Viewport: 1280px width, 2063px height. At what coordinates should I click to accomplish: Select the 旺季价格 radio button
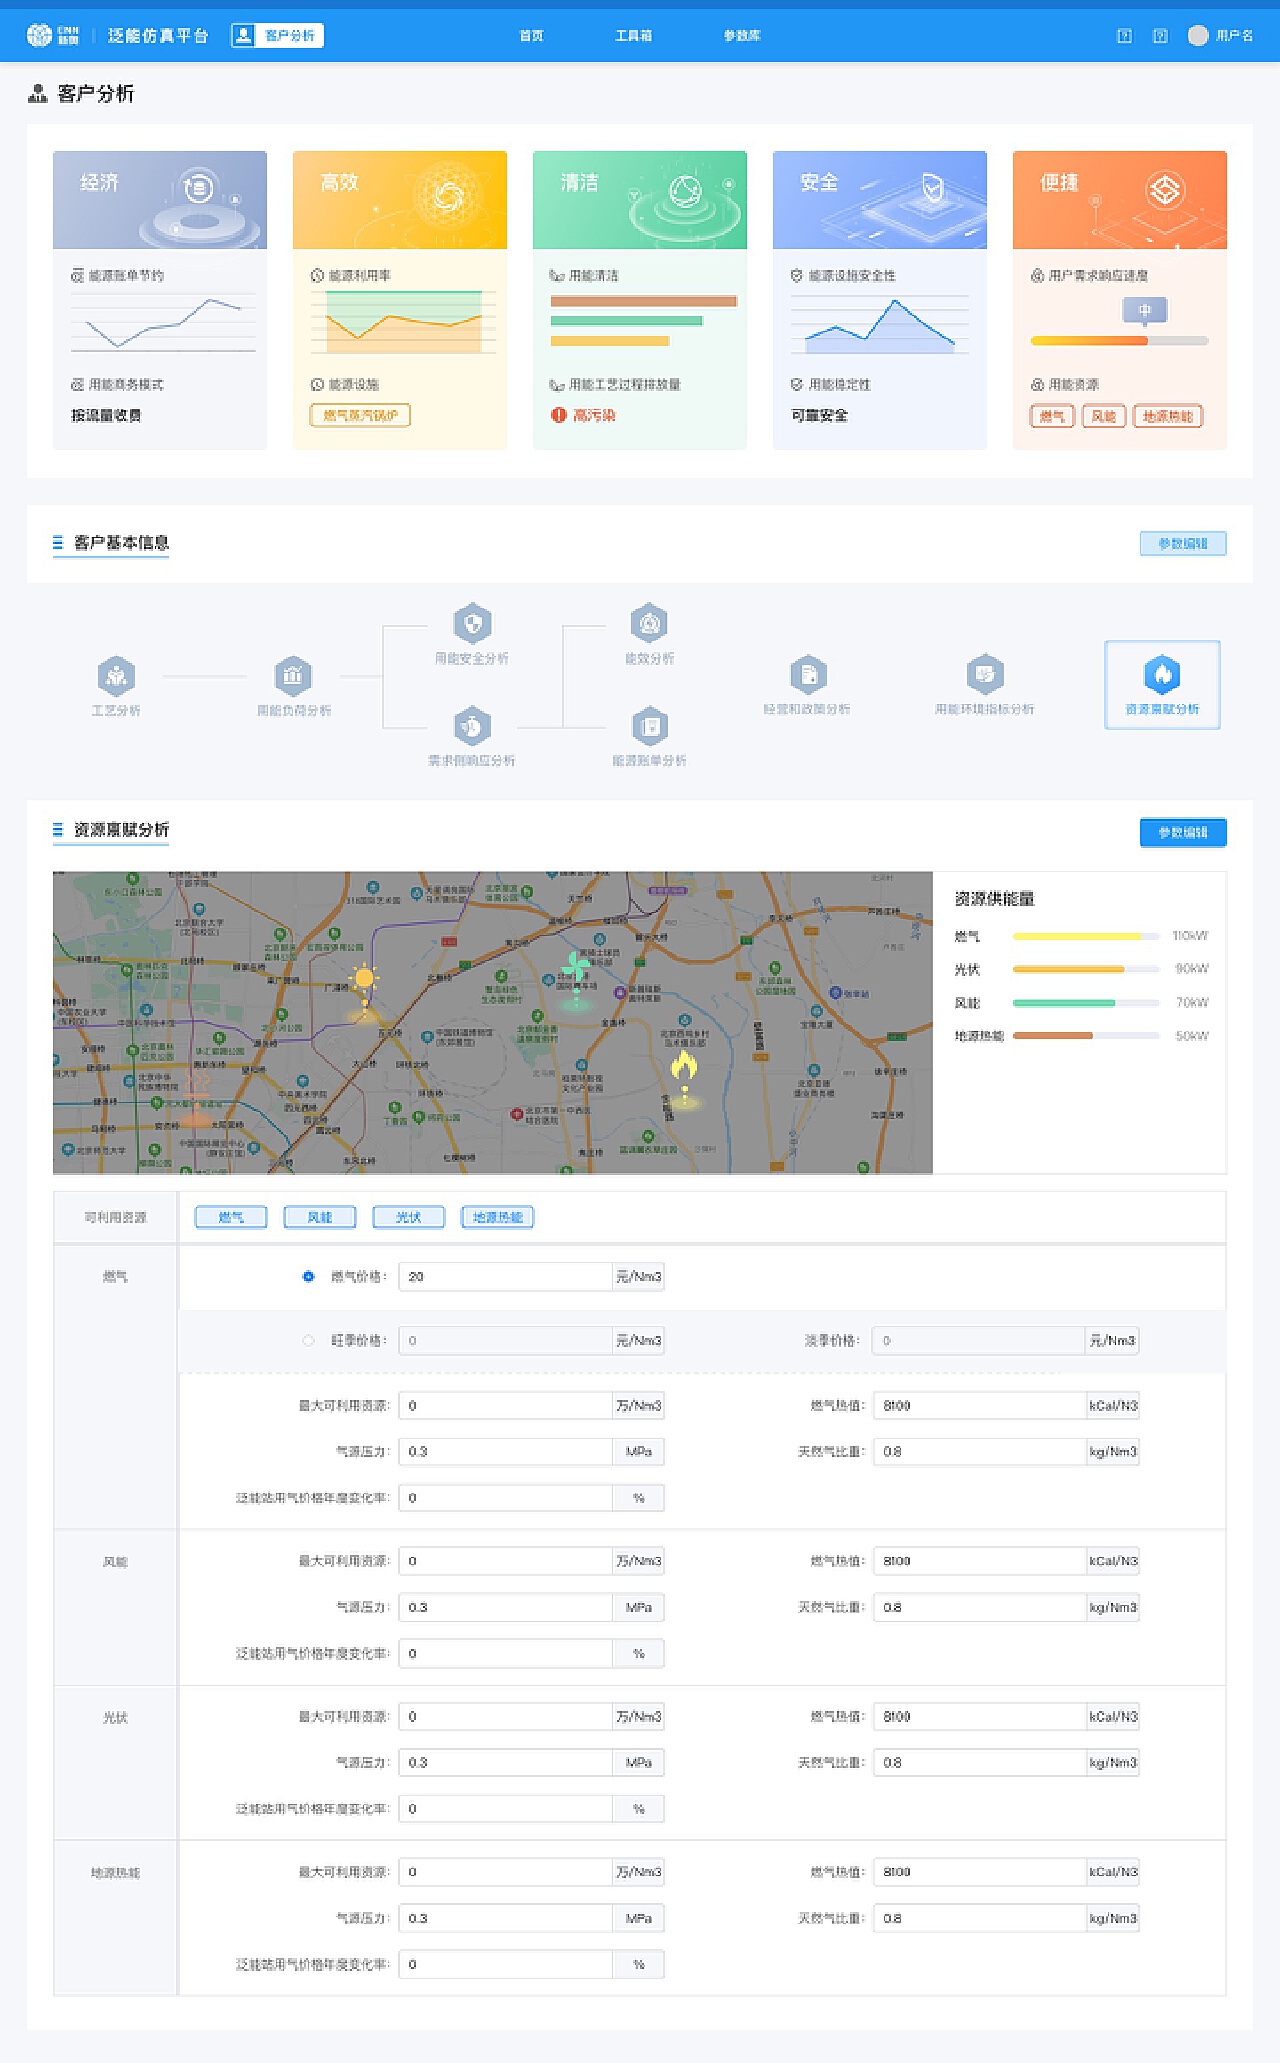308,1340
